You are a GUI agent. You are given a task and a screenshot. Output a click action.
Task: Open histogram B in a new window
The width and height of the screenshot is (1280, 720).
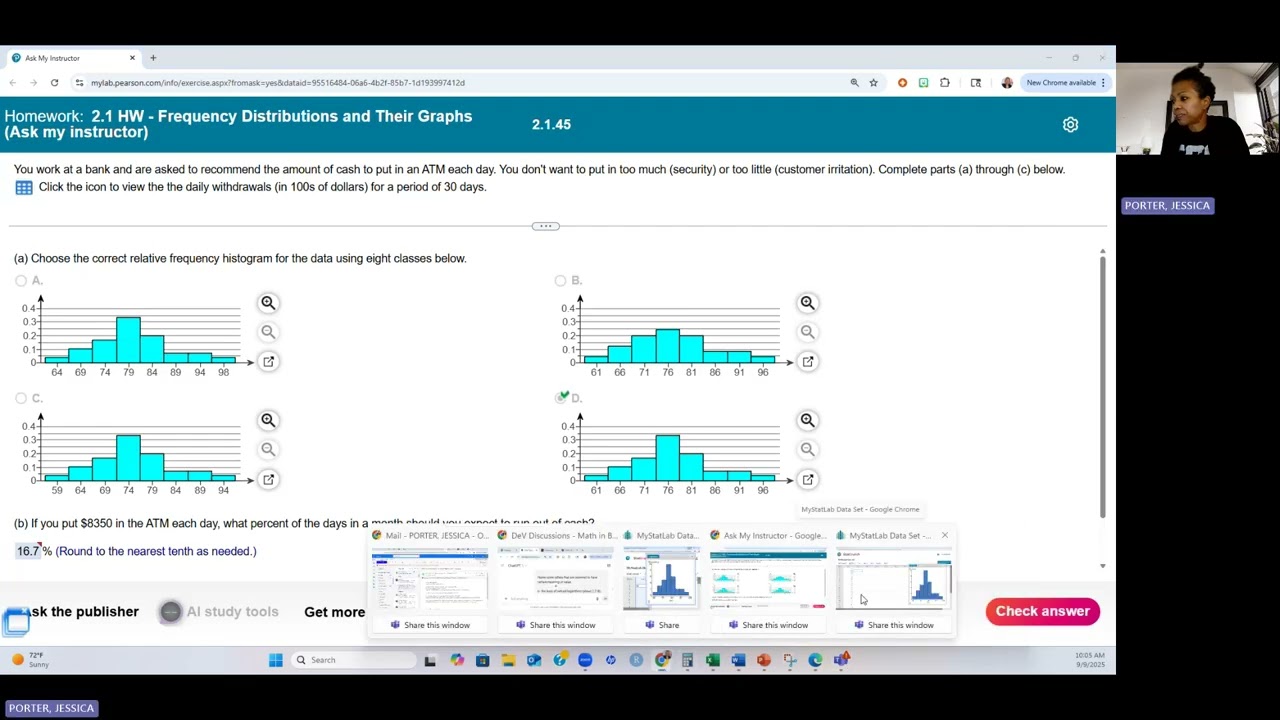[807, 361]
